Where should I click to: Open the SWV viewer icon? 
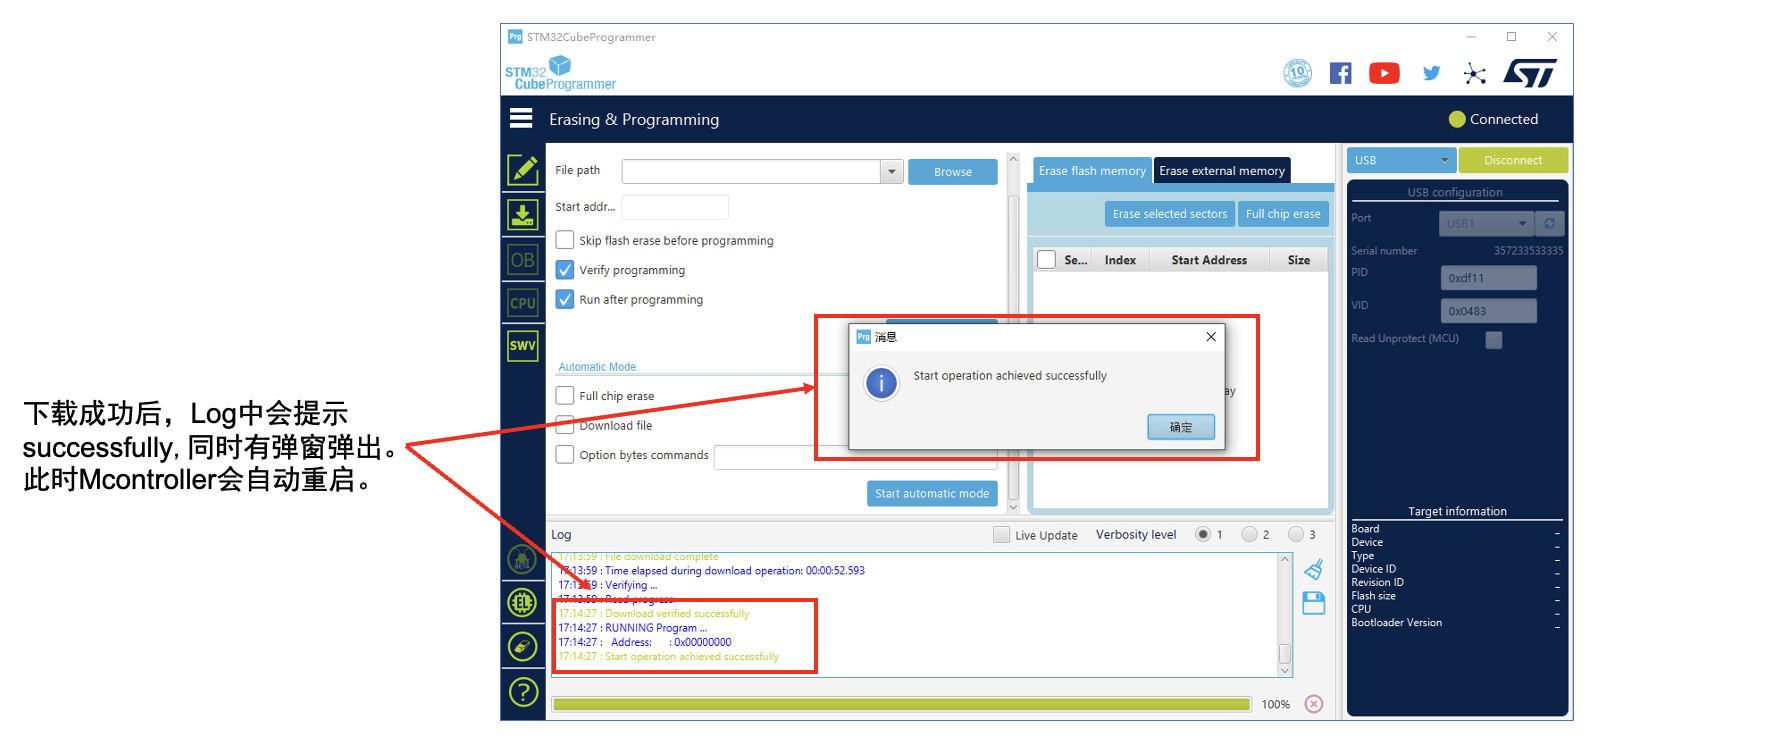coord(522,346)
